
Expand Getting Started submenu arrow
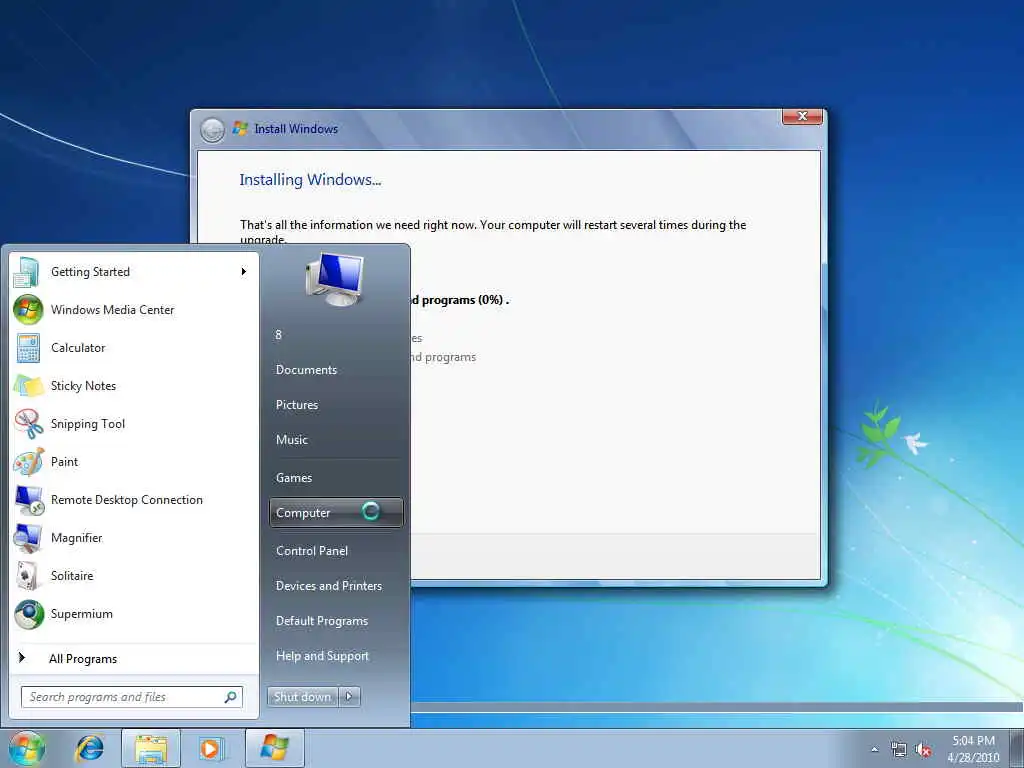tap(244, 272)
